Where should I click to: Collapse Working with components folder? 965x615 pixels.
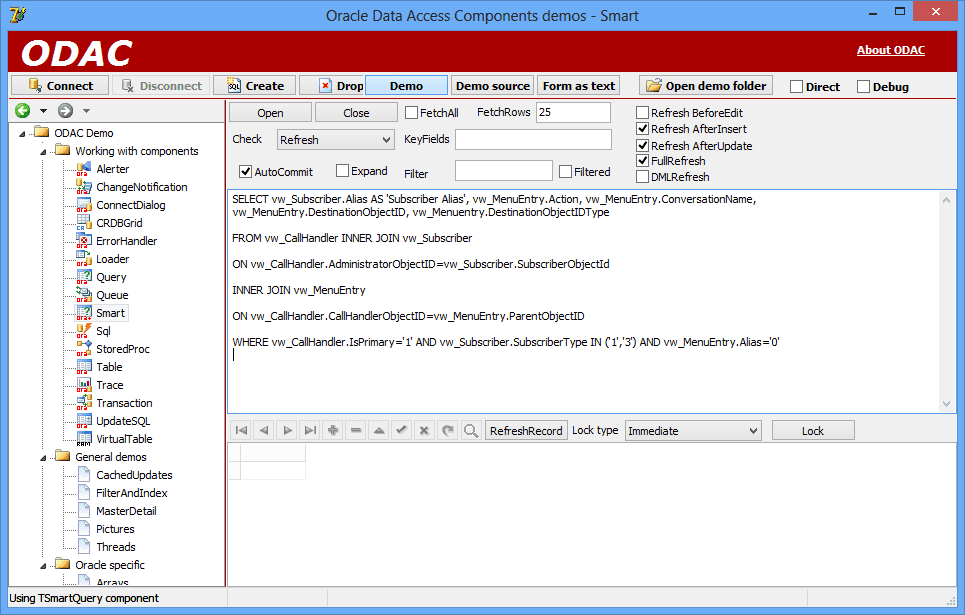pyautogui.click(x=43, y=151)
